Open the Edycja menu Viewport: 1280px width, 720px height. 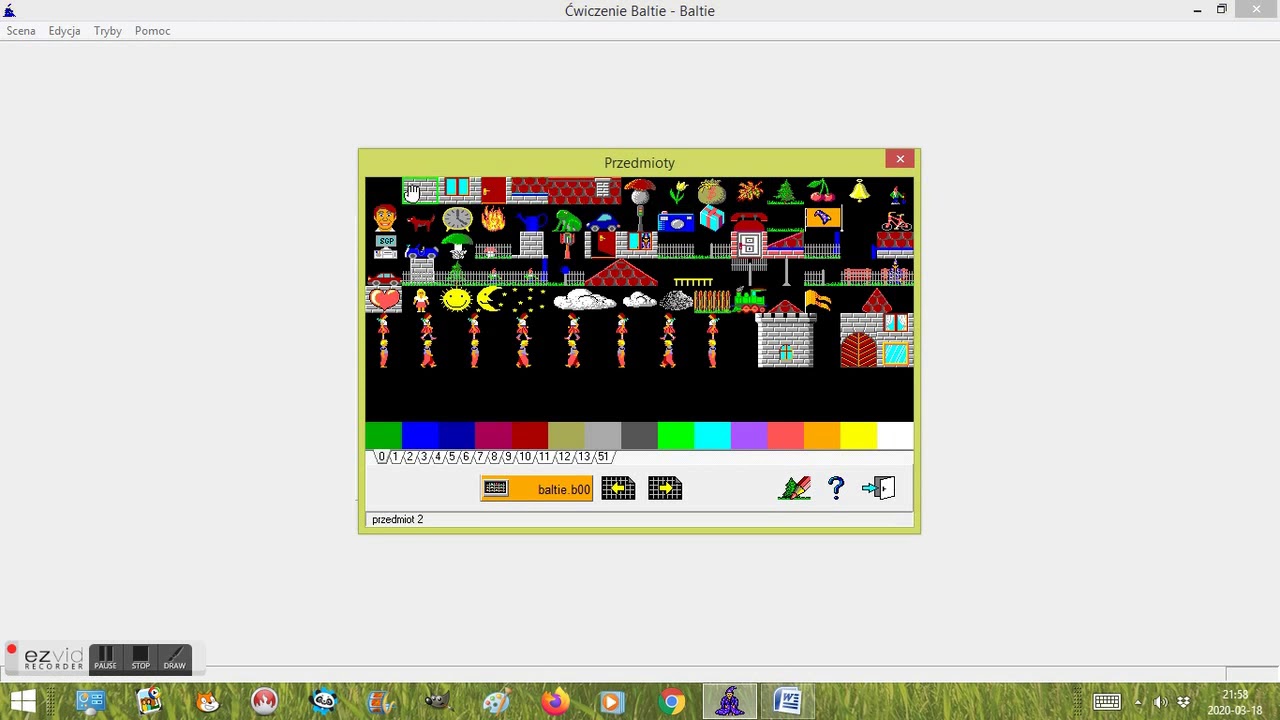point(64,31)
